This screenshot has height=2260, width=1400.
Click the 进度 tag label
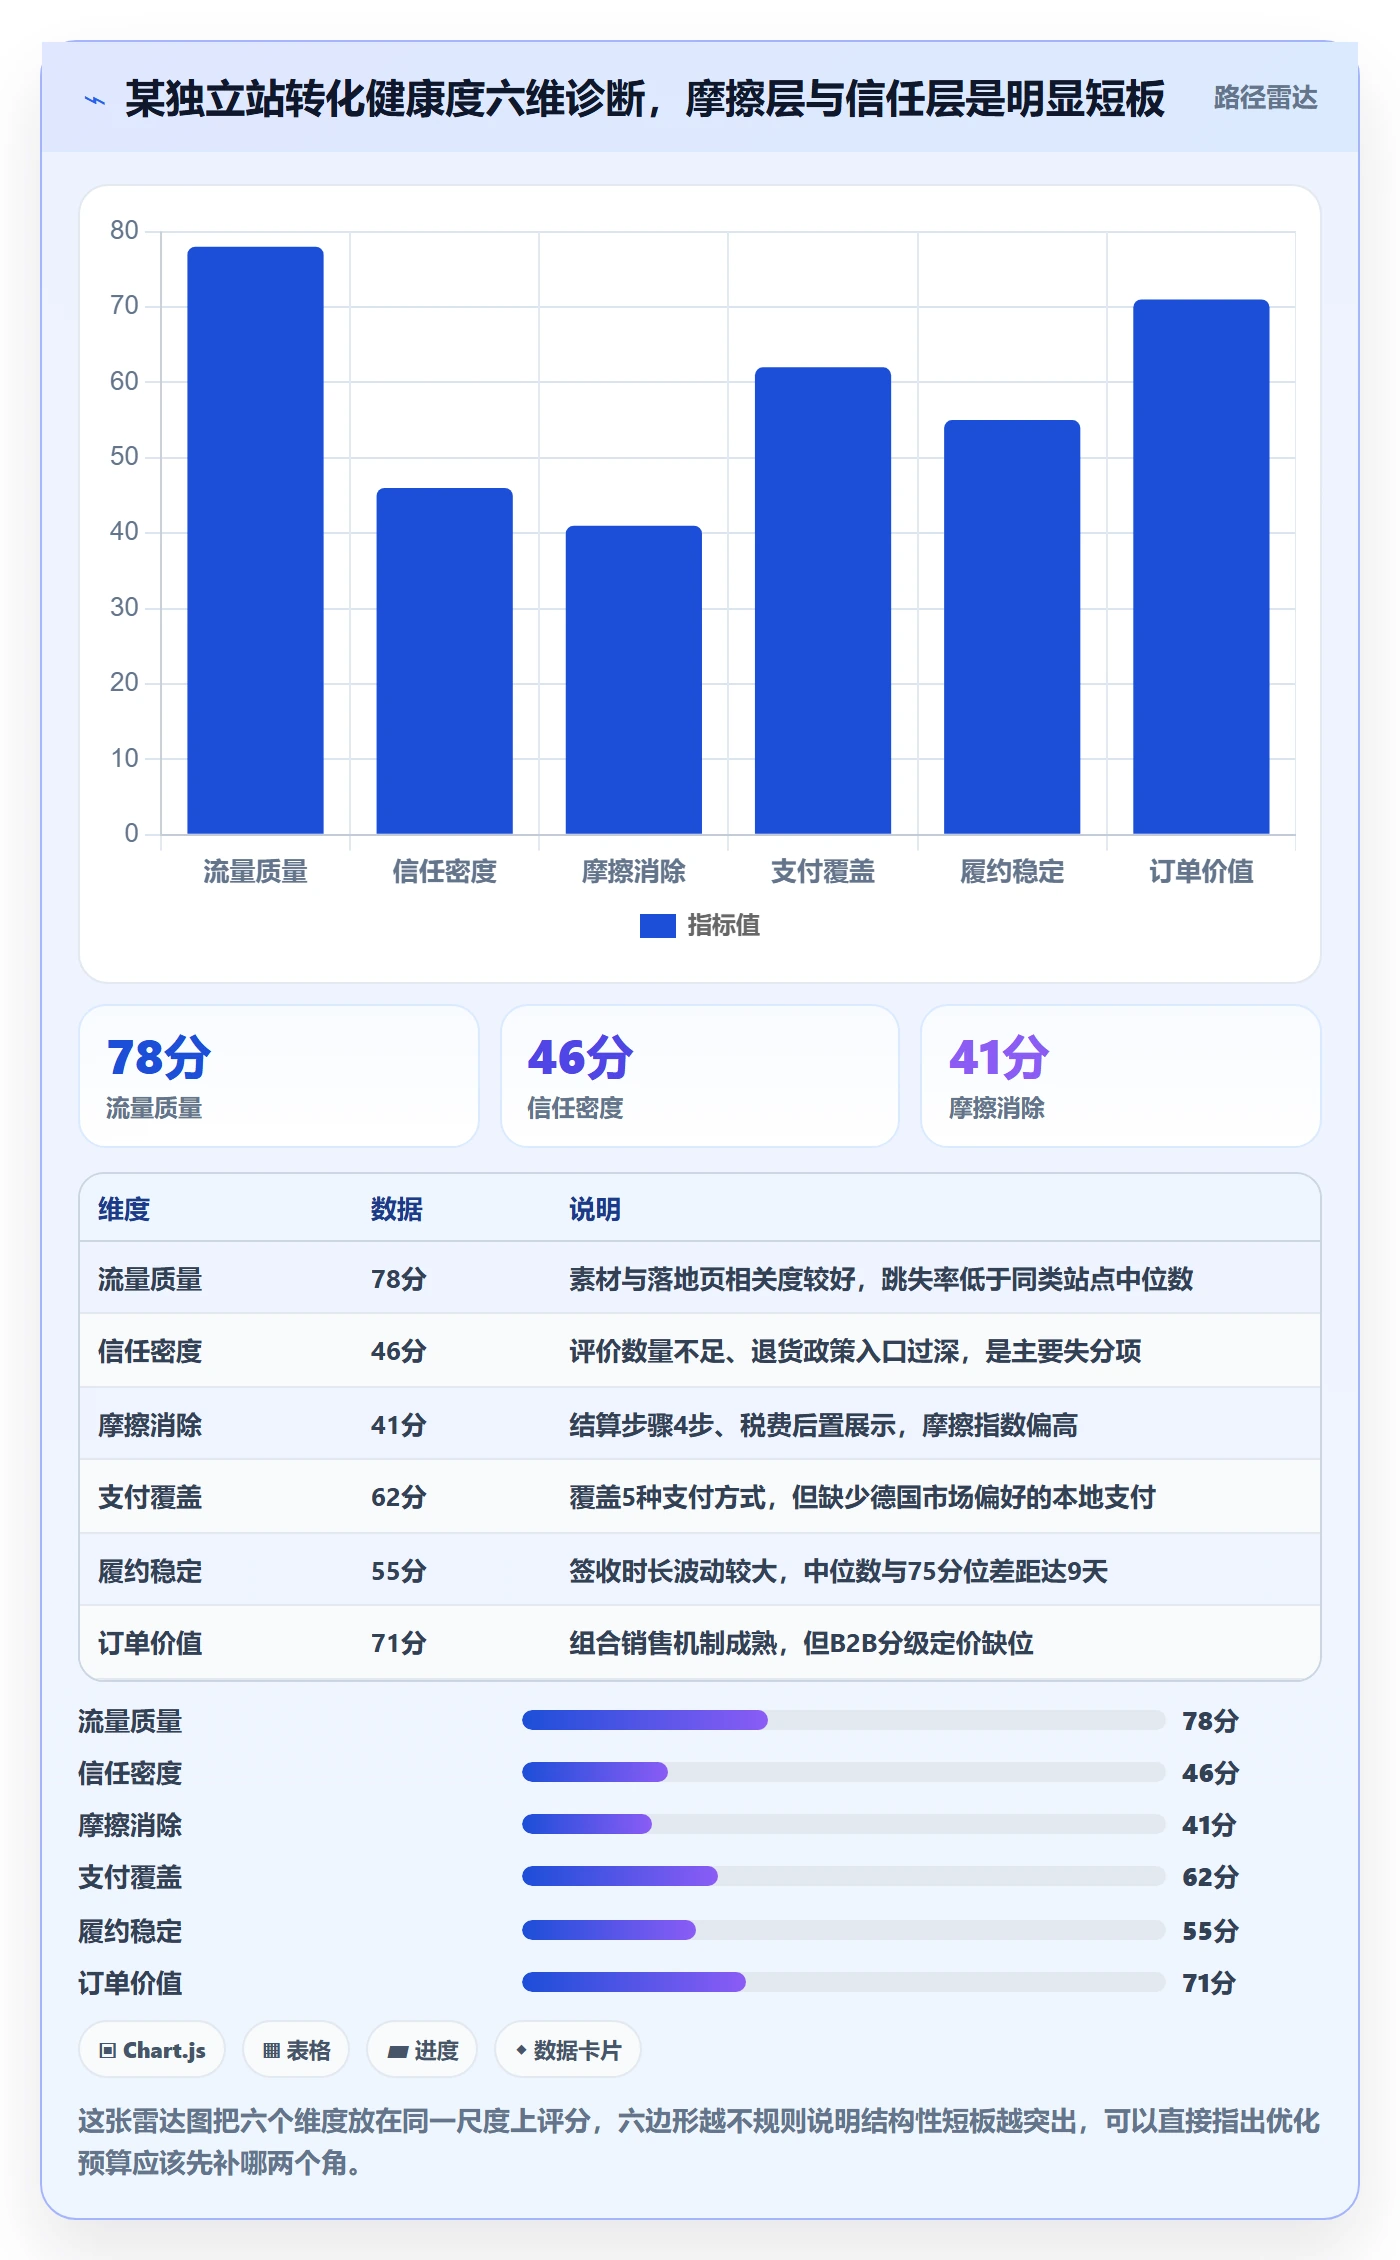click(x=436, y=2051)
